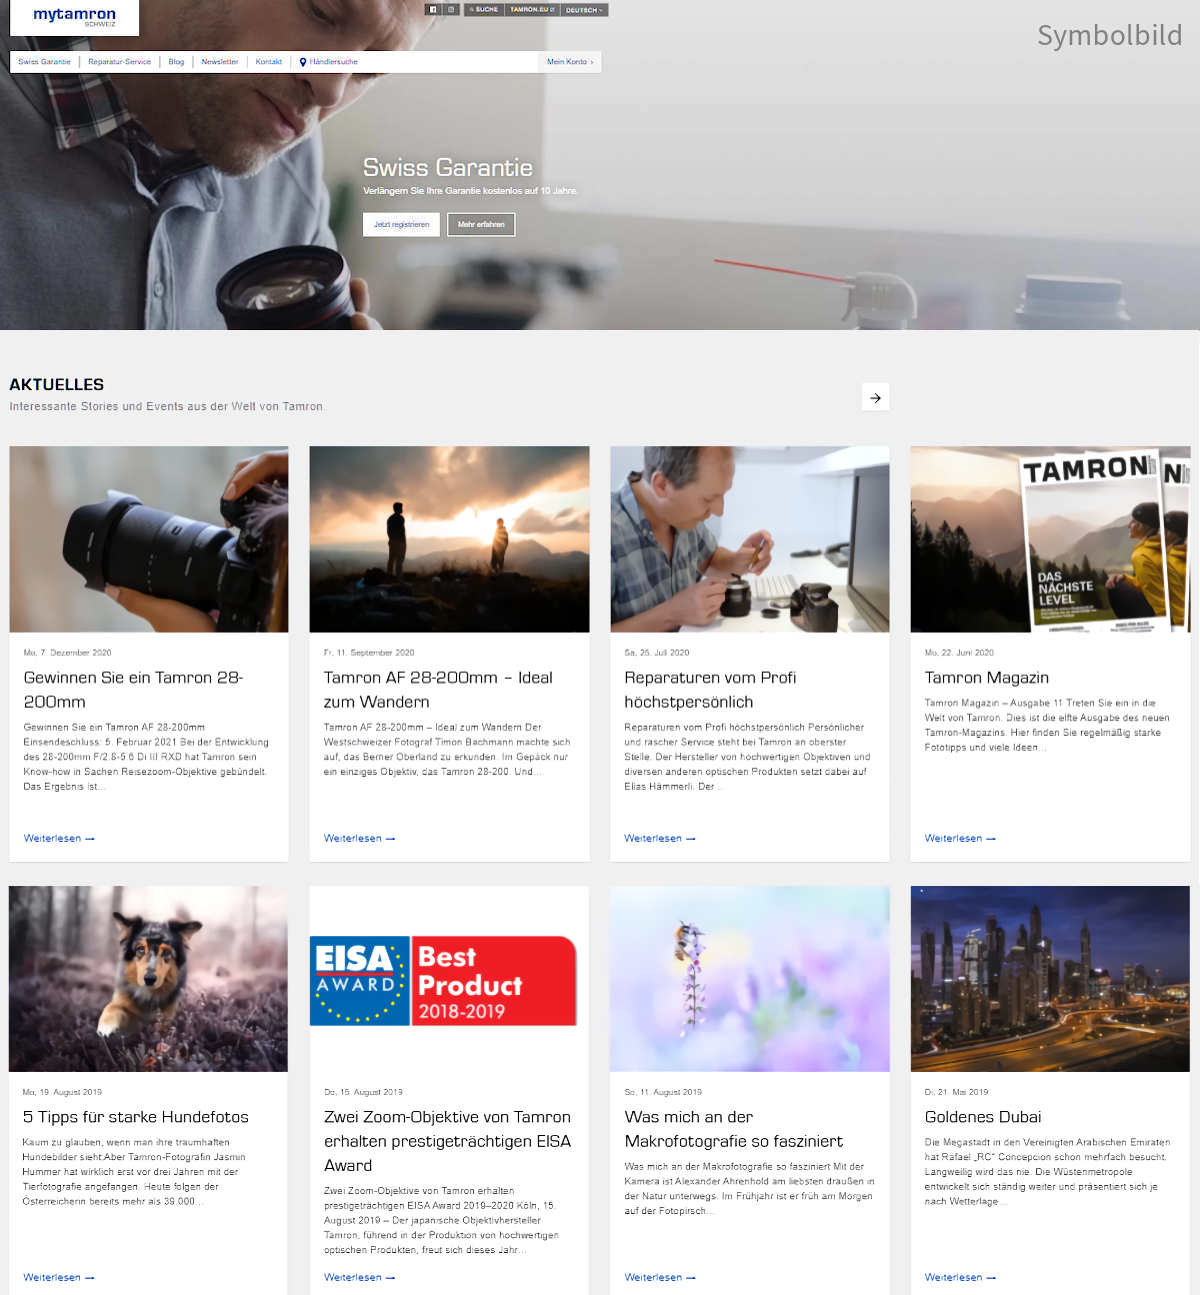Expand the Deutsch language dropdown
The width and height of the screenshot is (1200, 1295).
pos(584,10)
